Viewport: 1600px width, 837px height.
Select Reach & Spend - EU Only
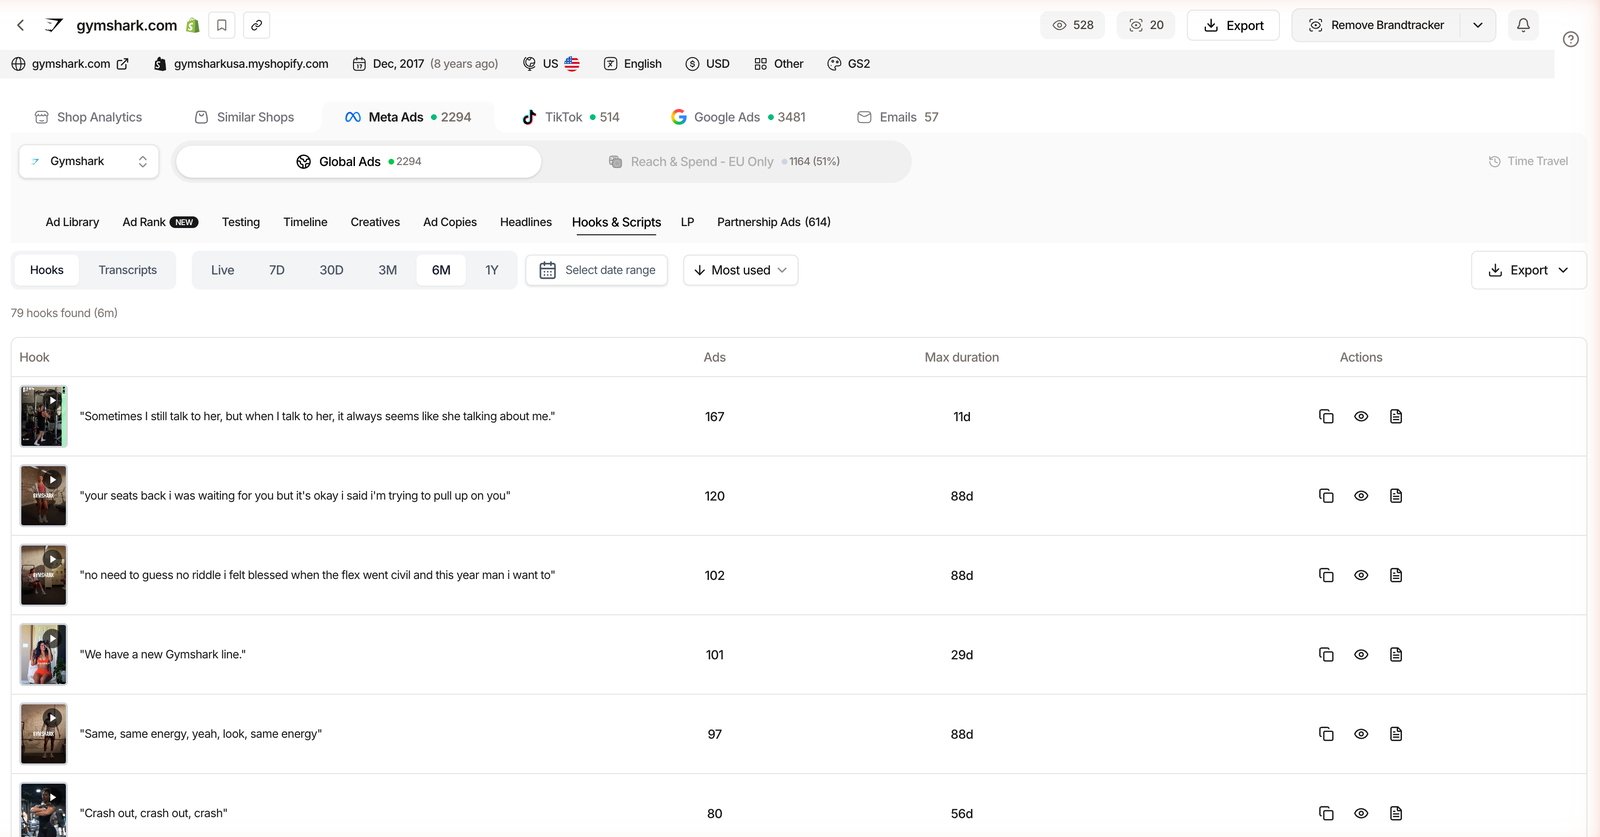[x=725, y=161]
